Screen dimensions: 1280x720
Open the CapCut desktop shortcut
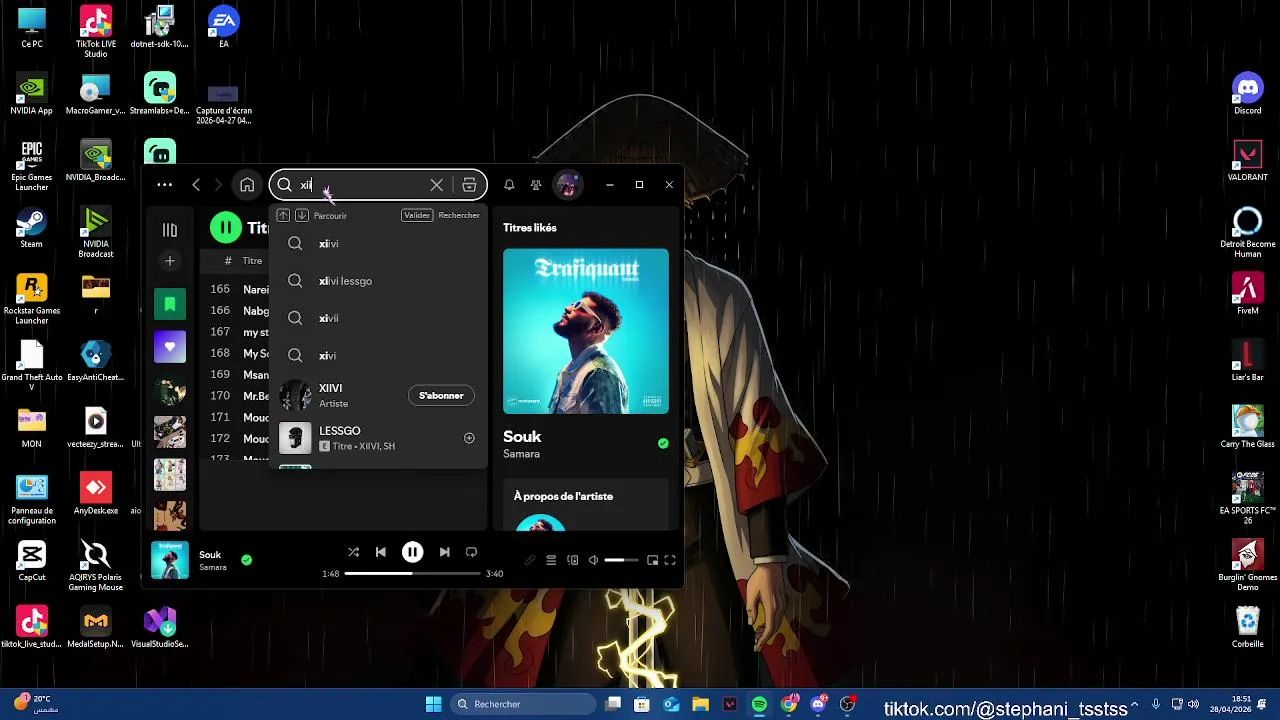(32, 561)
